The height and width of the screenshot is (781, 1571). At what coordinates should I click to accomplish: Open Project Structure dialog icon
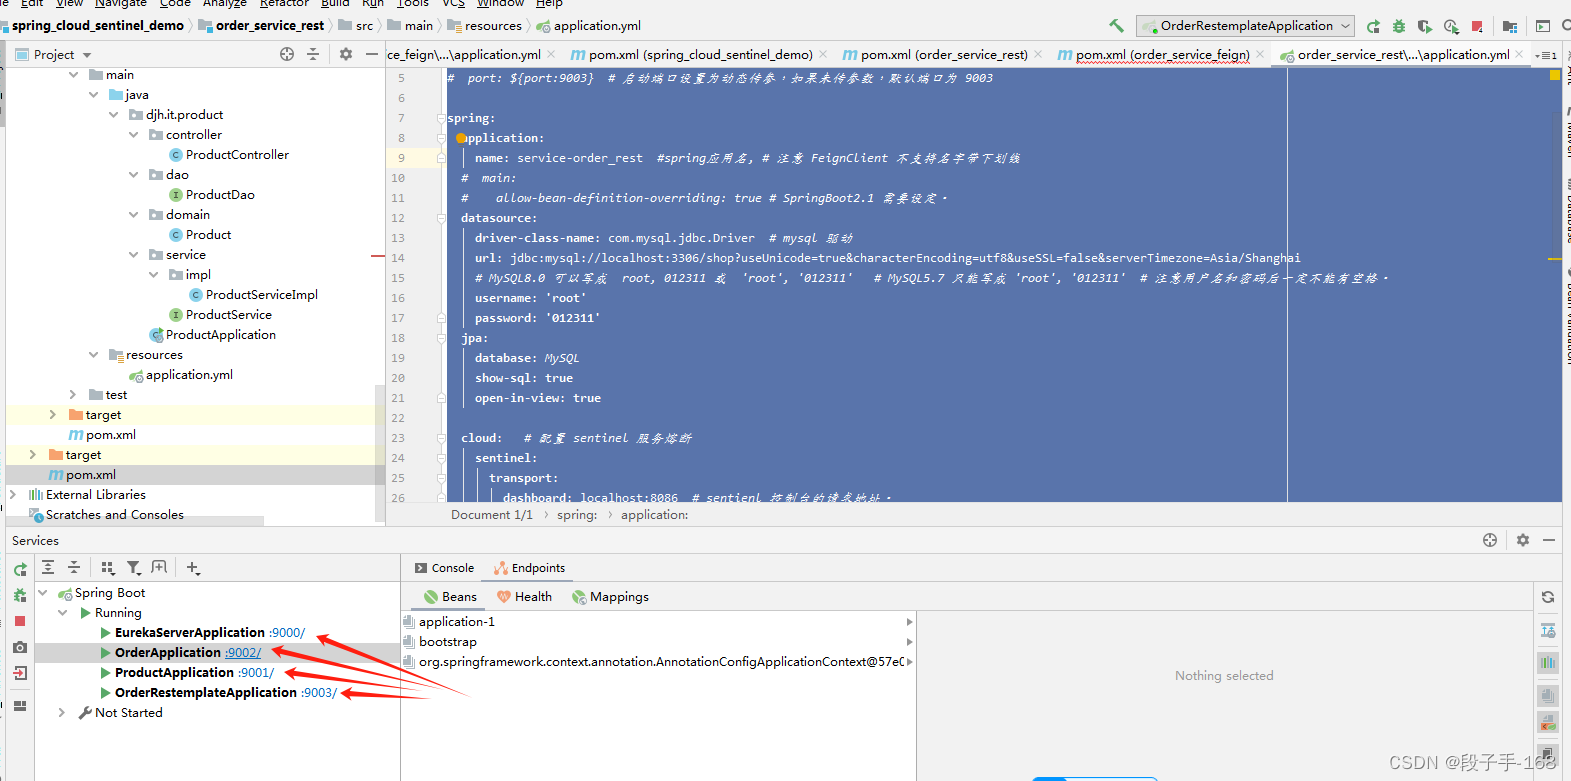click(1510, 26)
